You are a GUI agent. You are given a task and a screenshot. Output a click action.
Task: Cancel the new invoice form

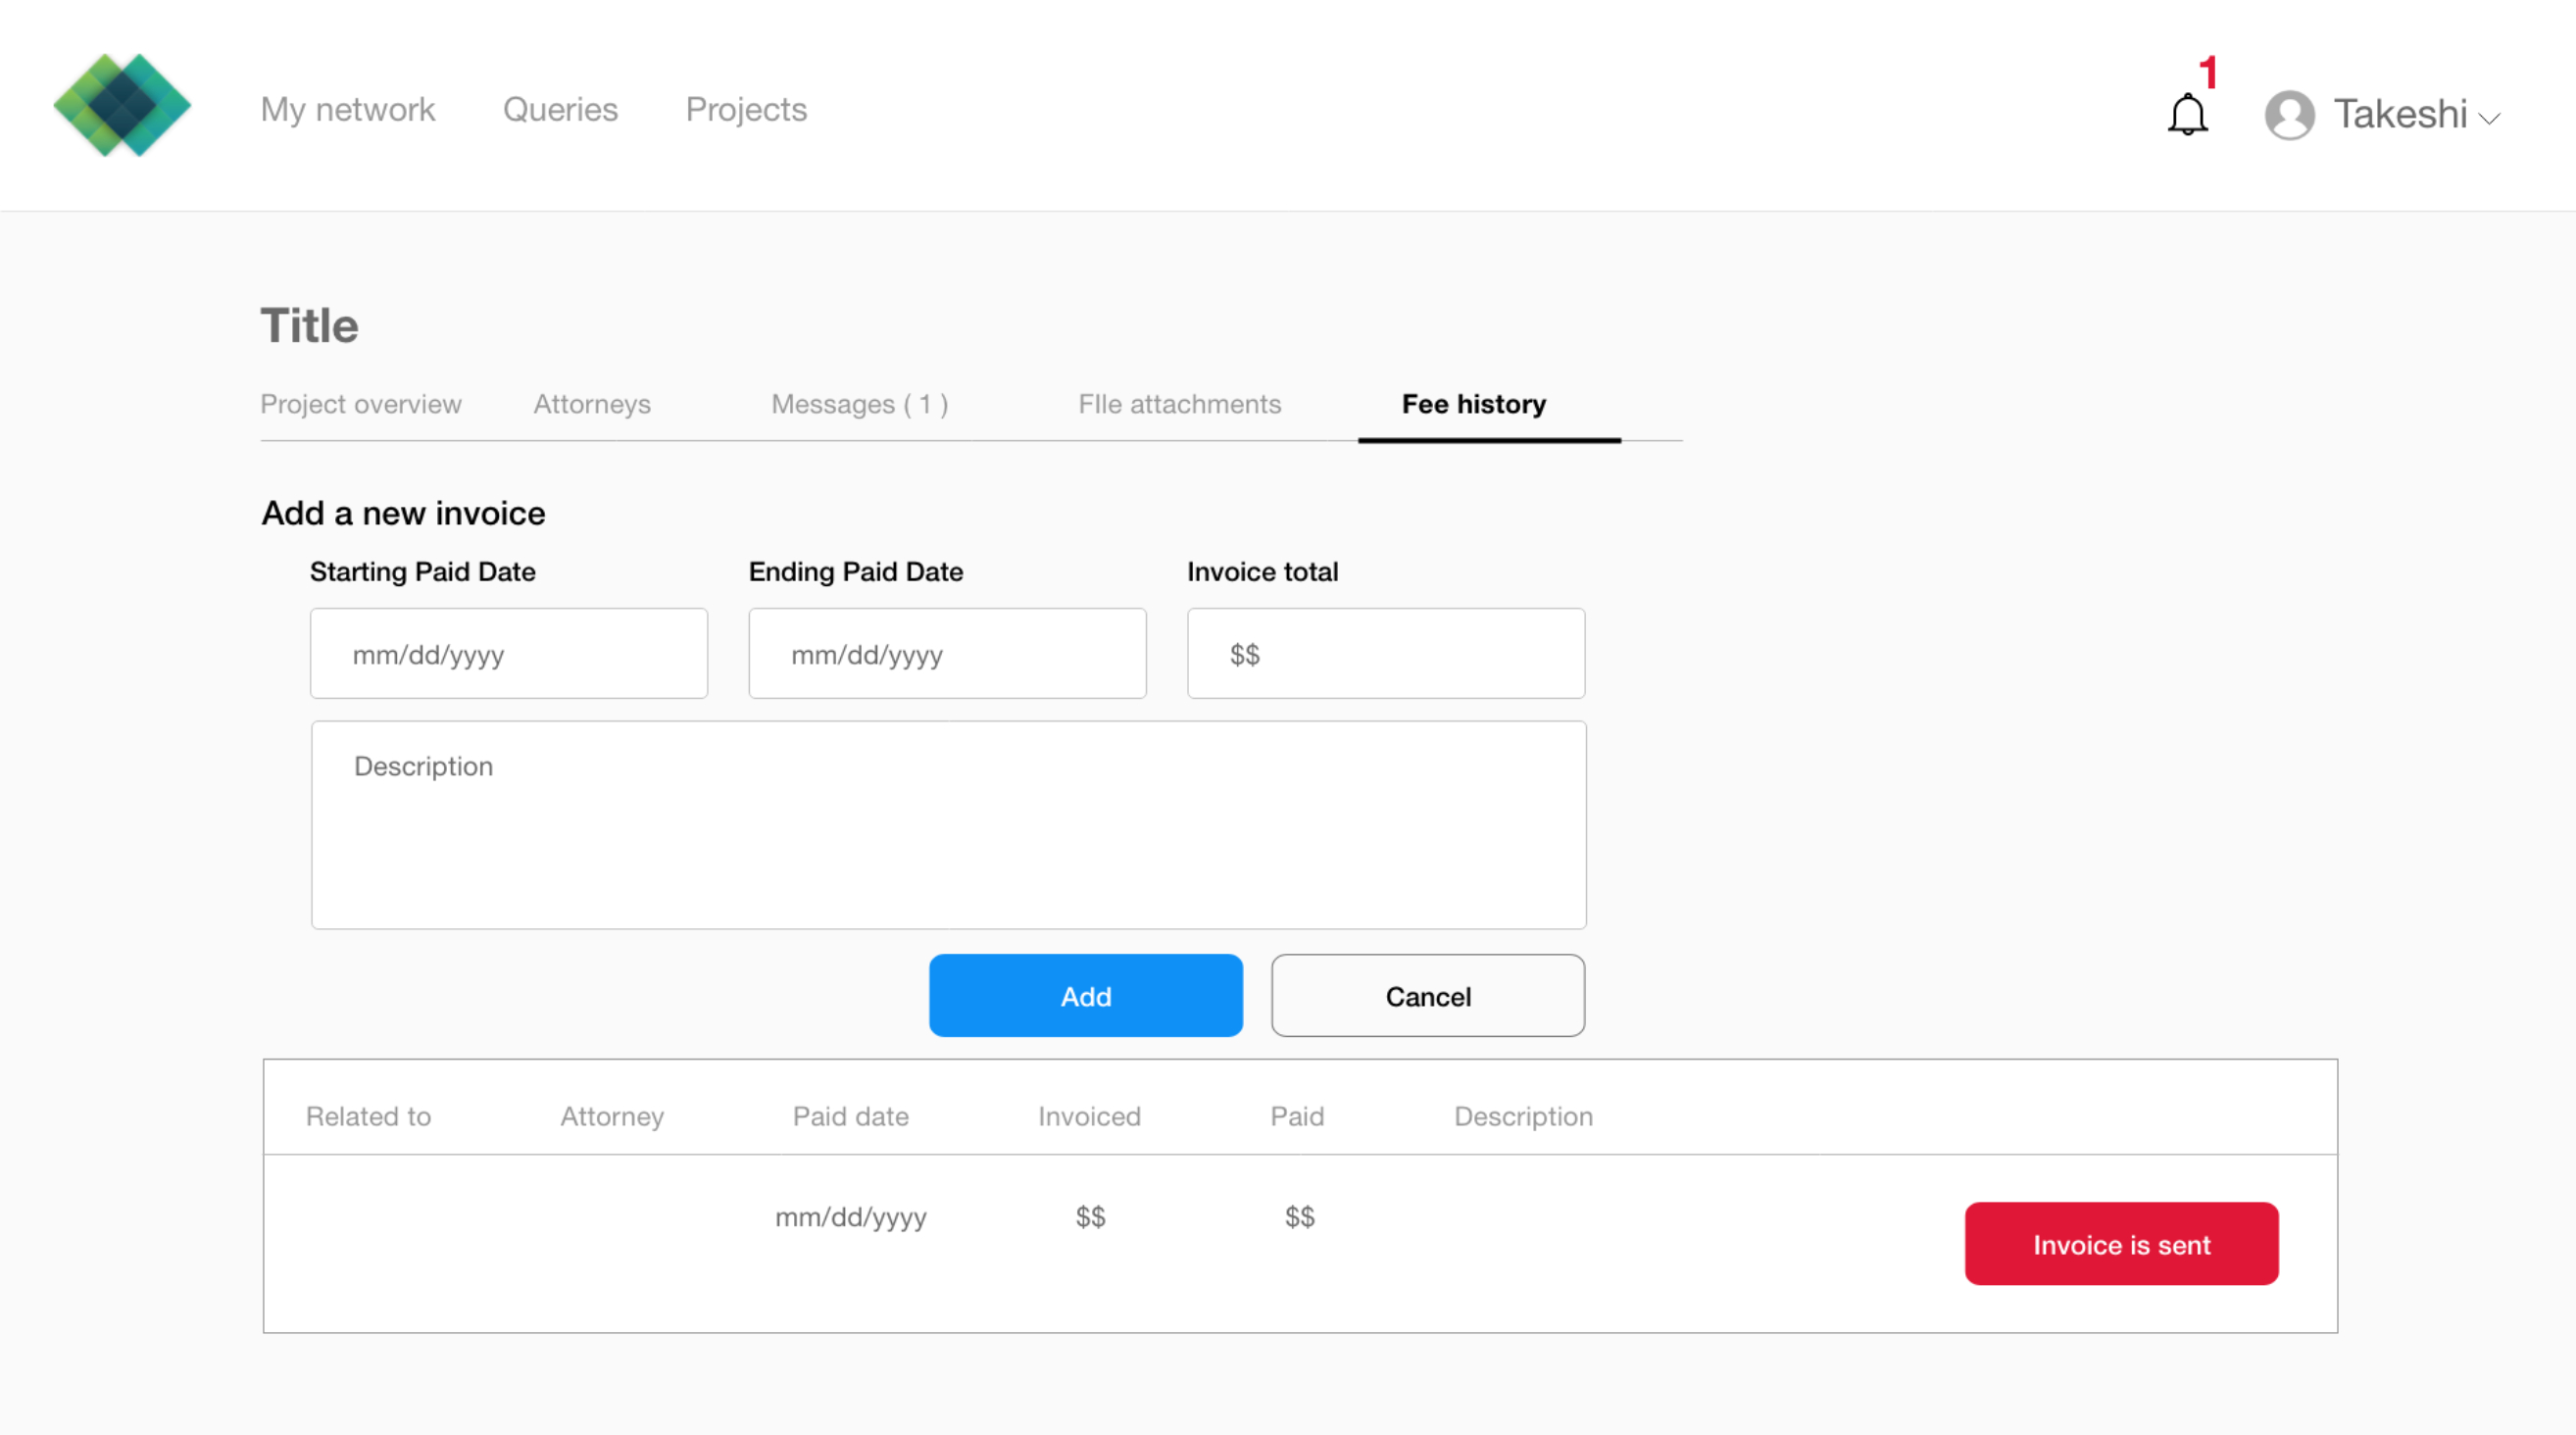coord(1428,996)
